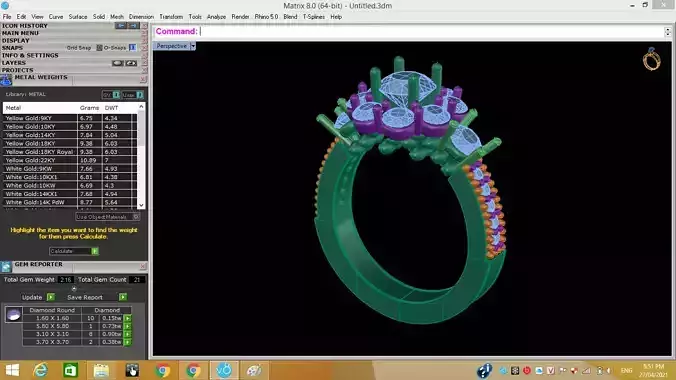Open the Gem Reporter panel icon
The image size is (676, 380).
(x=6, y=267)
